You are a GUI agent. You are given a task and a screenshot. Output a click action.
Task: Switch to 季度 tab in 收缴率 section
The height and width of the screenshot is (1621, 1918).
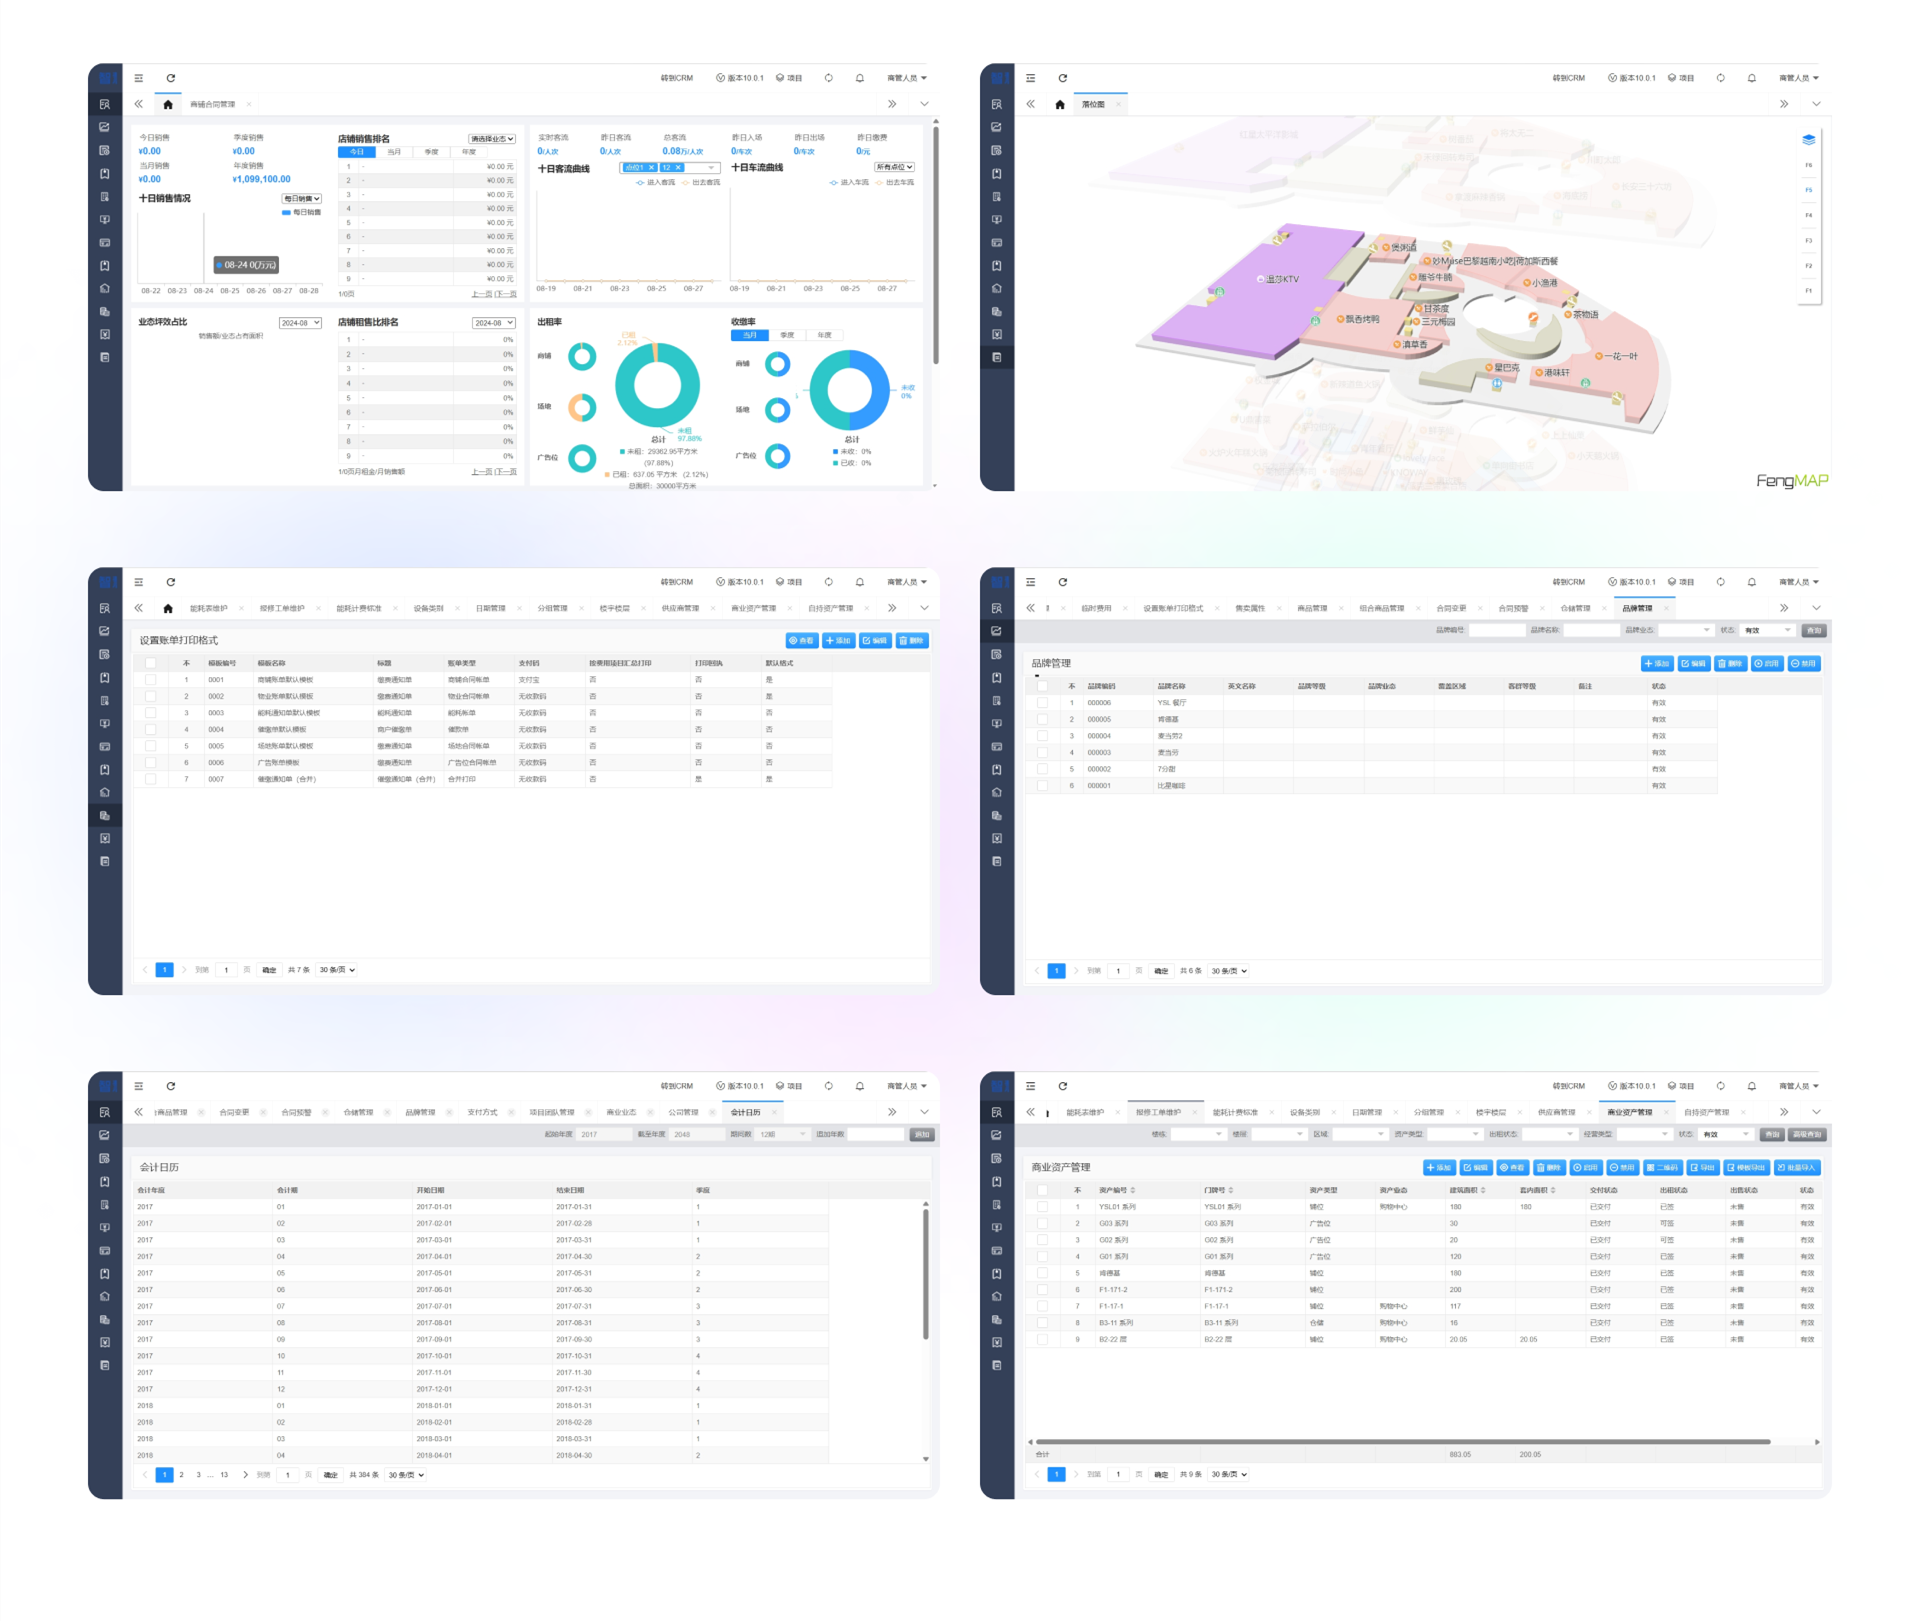click(787, 335)
